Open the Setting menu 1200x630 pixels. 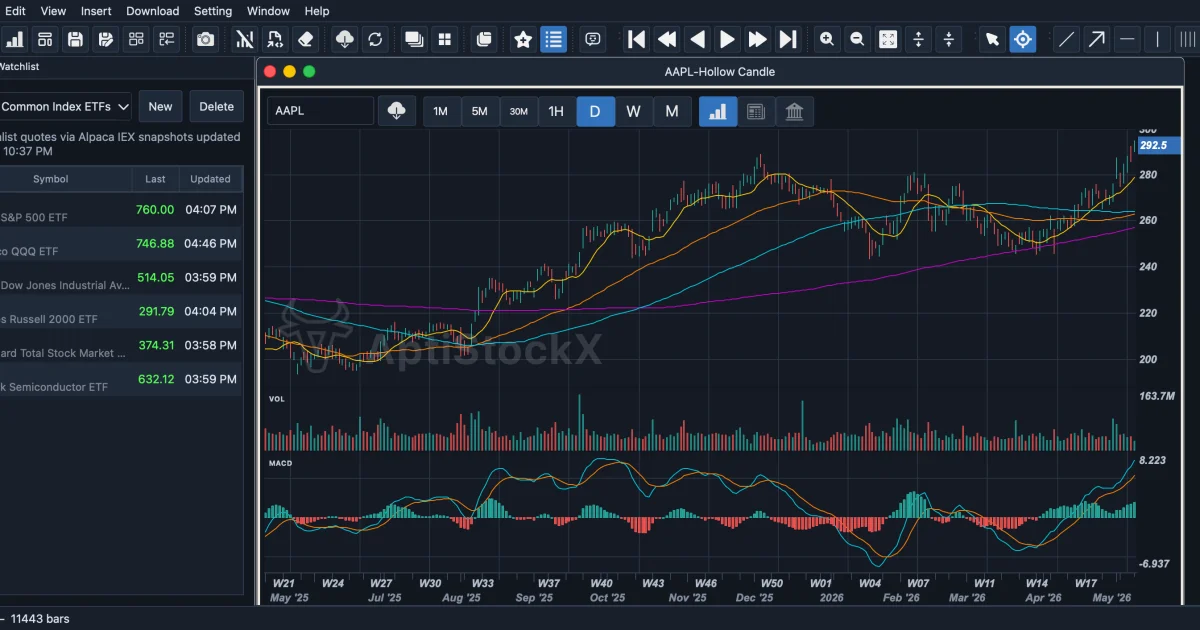coord(213,11)
